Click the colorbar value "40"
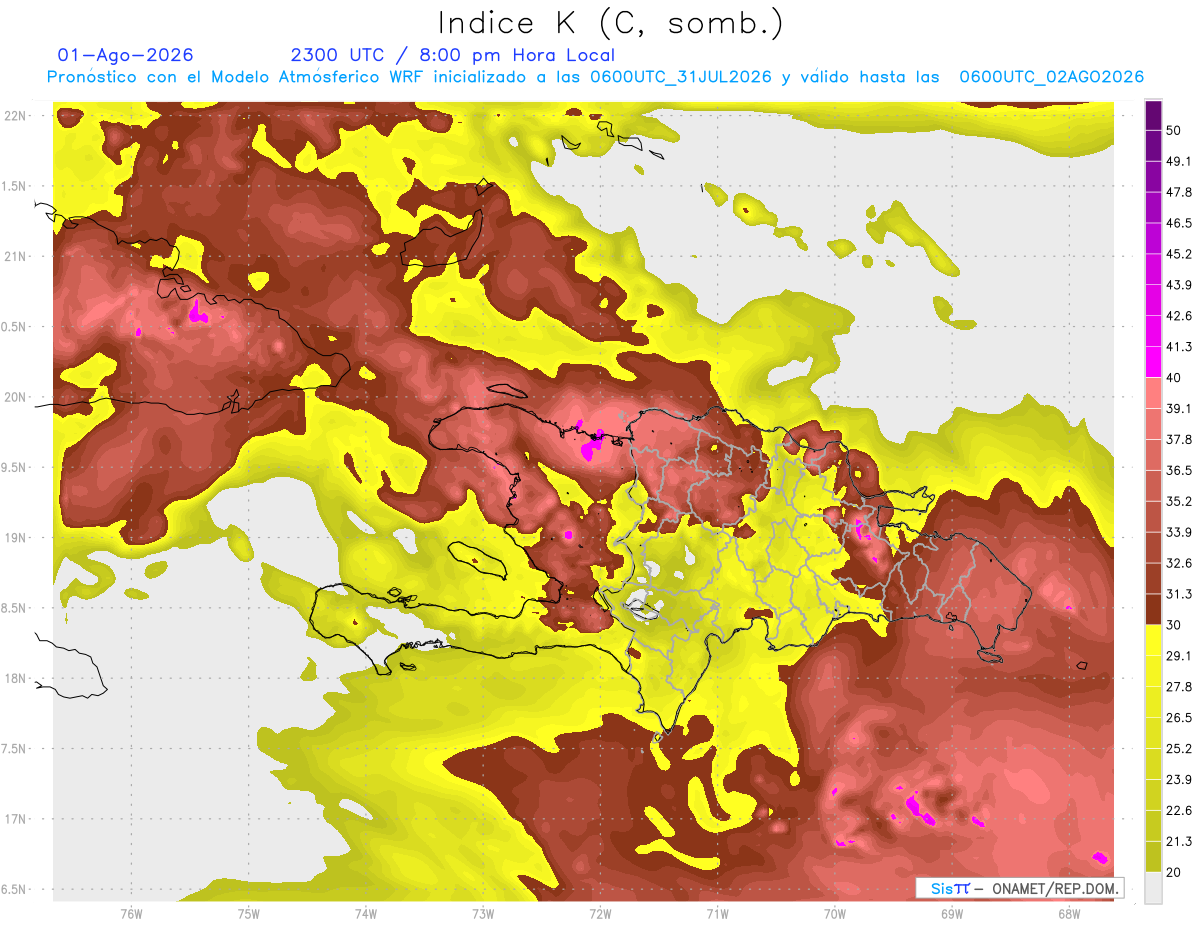This screenshot has height=927, width=1200. (1174, 378)
